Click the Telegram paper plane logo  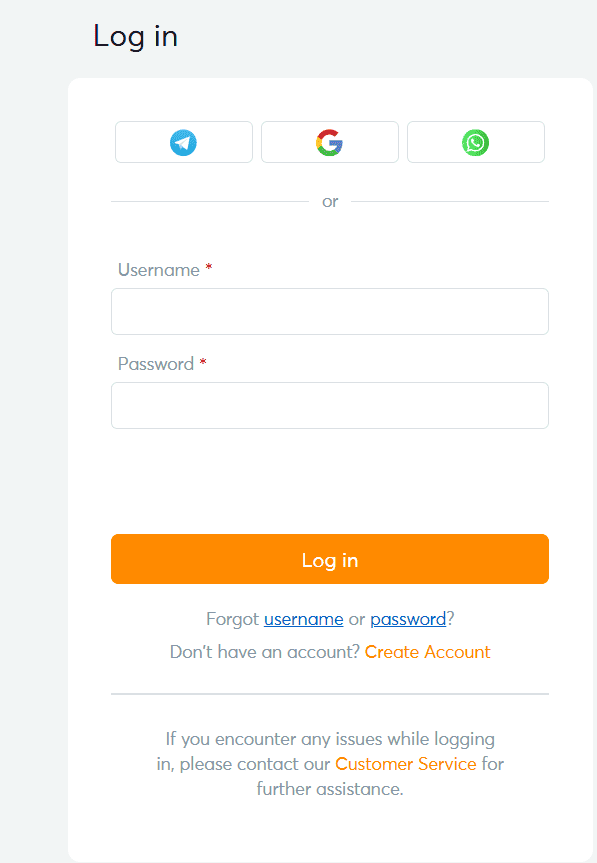click(x=183, y=142)
